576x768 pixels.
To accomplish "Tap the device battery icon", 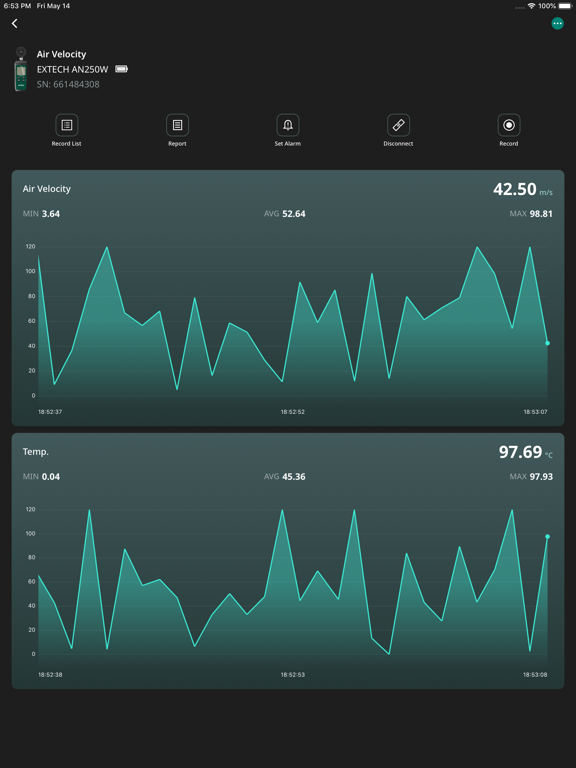I will [x=121, y=69].
